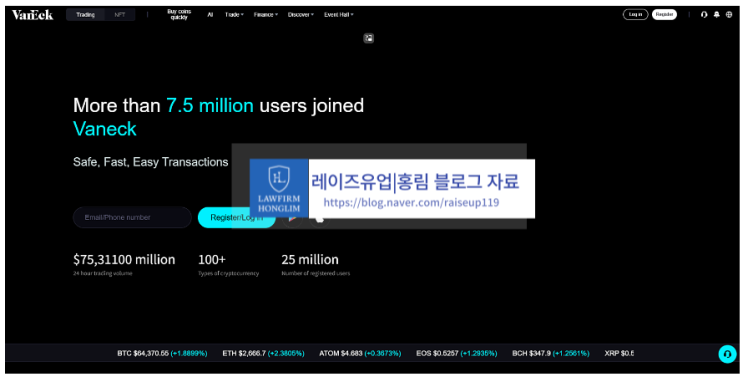Expand the Trade dropdown menu

coord(234,15)
